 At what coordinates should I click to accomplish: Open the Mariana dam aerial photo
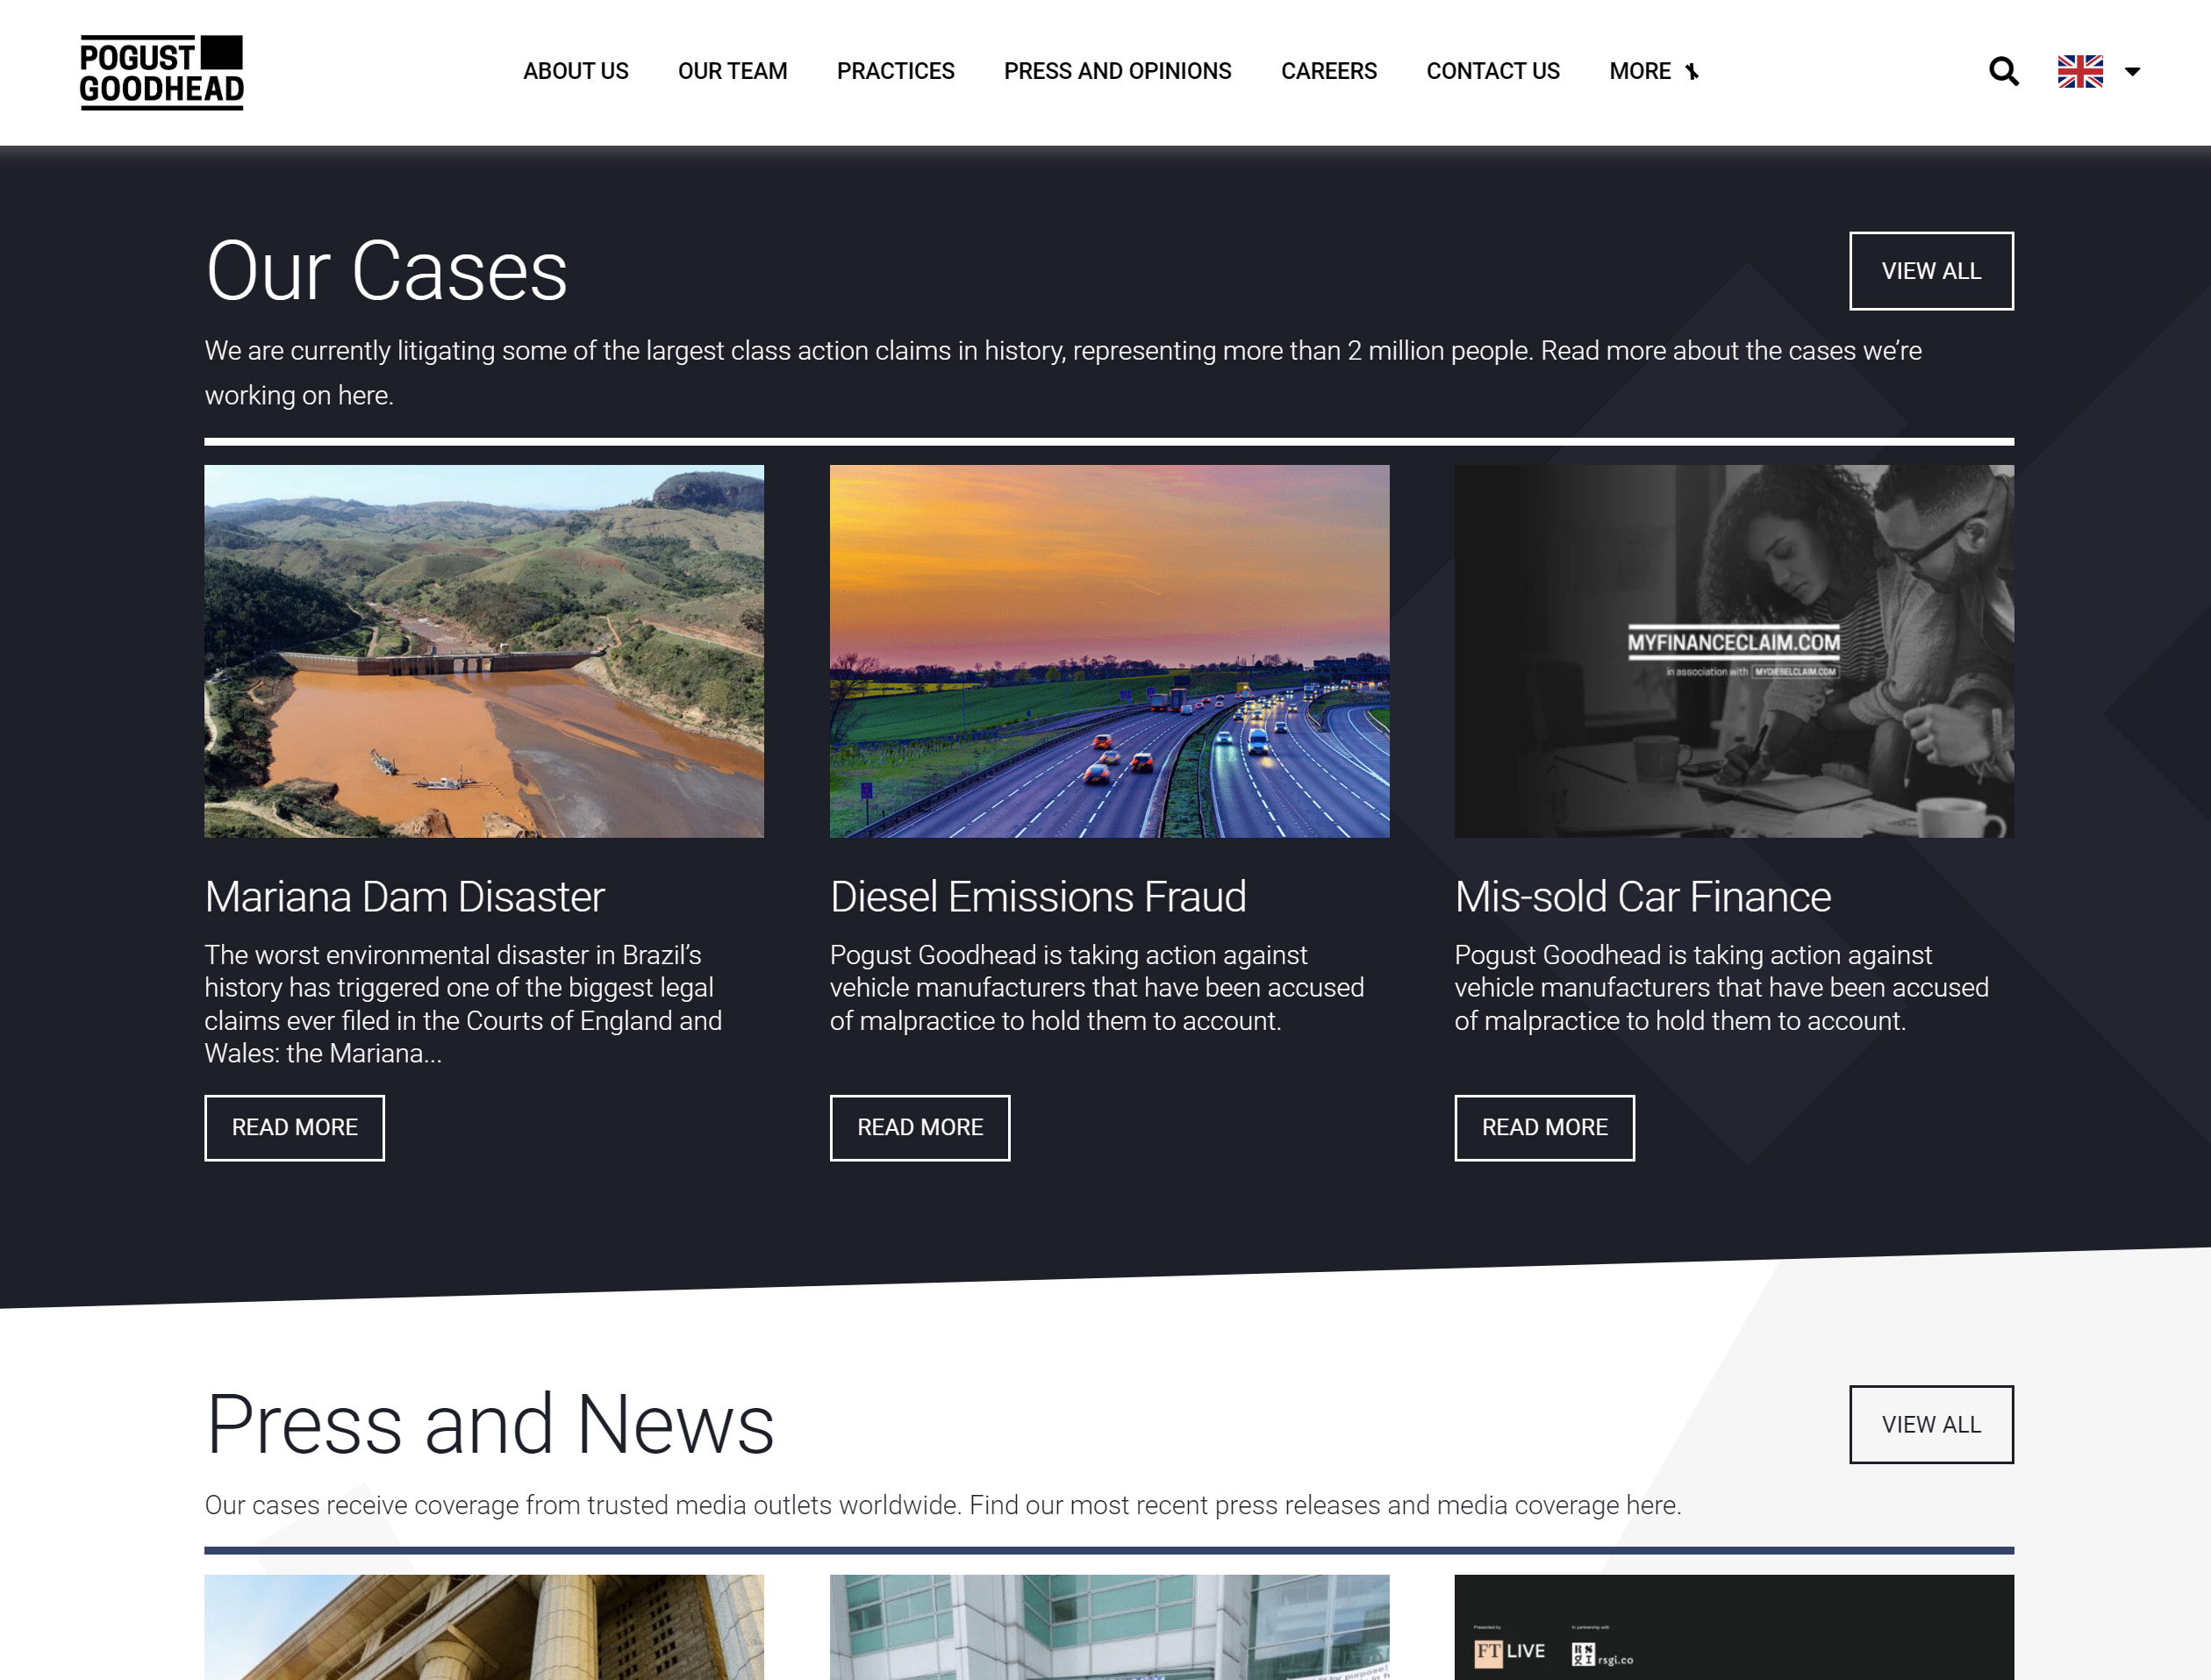[x=484, y=651]
